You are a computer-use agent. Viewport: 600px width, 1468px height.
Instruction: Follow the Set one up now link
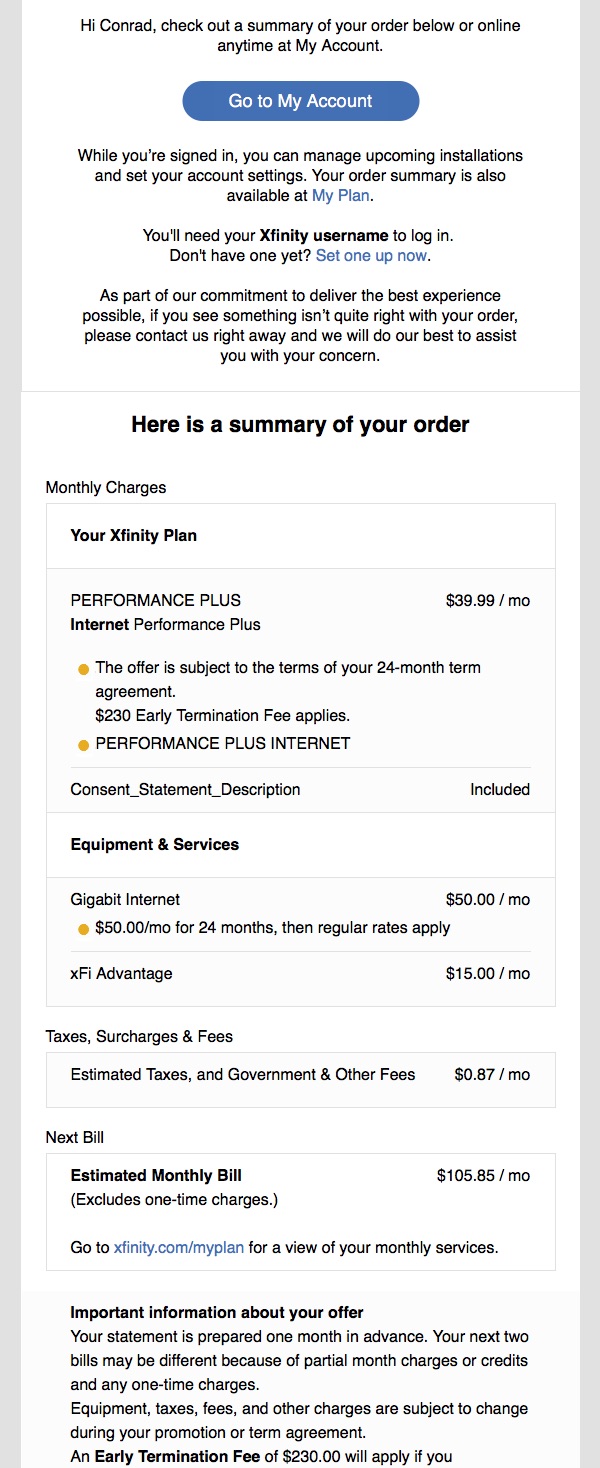[371, 256]
